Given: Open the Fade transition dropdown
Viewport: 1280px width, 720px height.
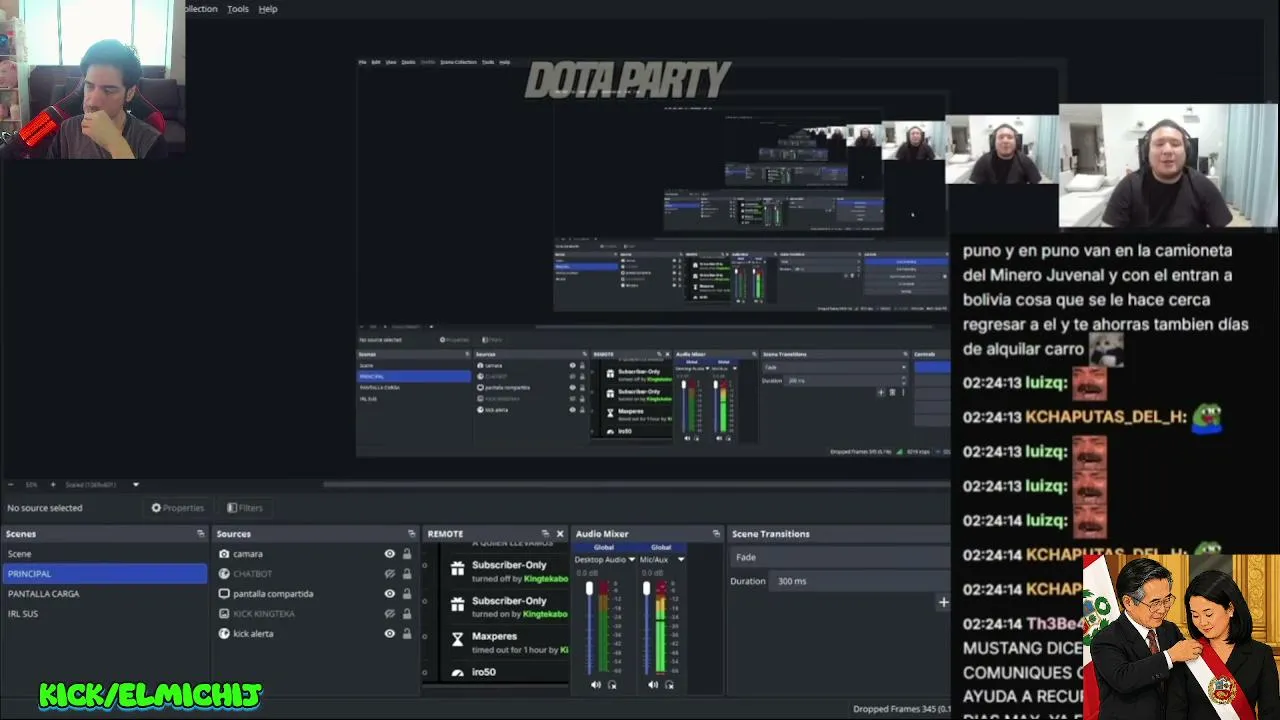Looking at the screenshot, I should [x=840, y=557].
